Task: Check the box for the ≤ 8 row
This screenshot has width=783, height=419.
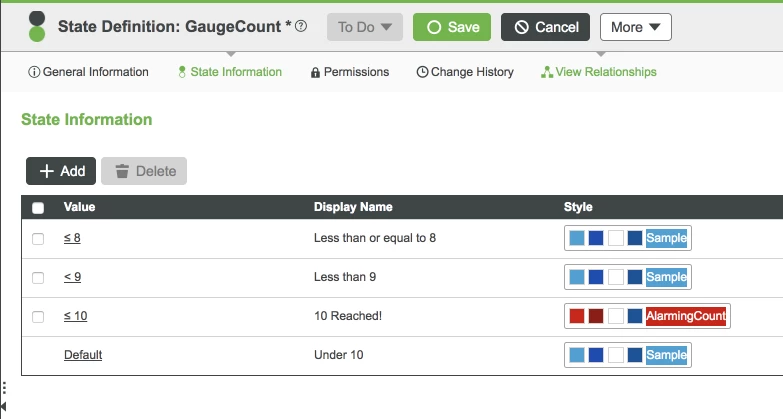Action: coord(38,239)
